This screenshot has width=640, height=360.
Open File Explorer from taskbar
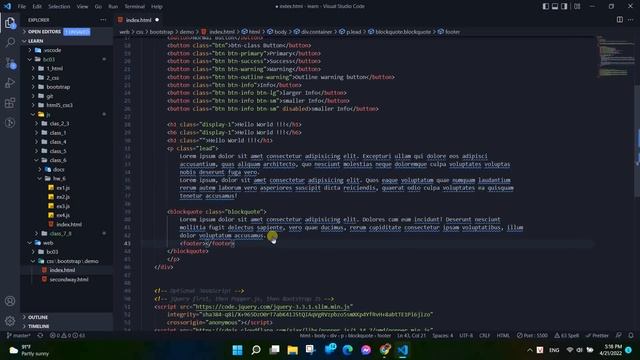[x=293, y=350]
